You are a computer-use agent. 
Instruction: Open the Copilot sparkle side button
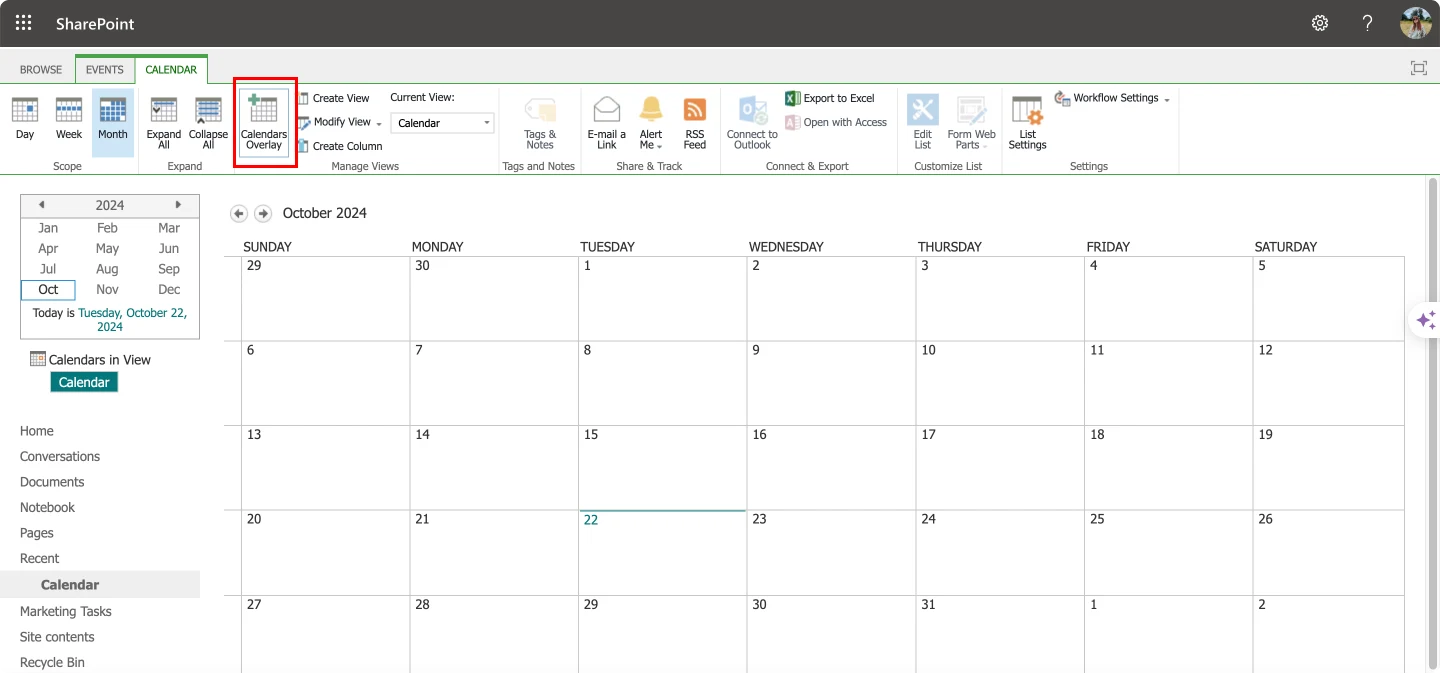(x=1425, y=320)
